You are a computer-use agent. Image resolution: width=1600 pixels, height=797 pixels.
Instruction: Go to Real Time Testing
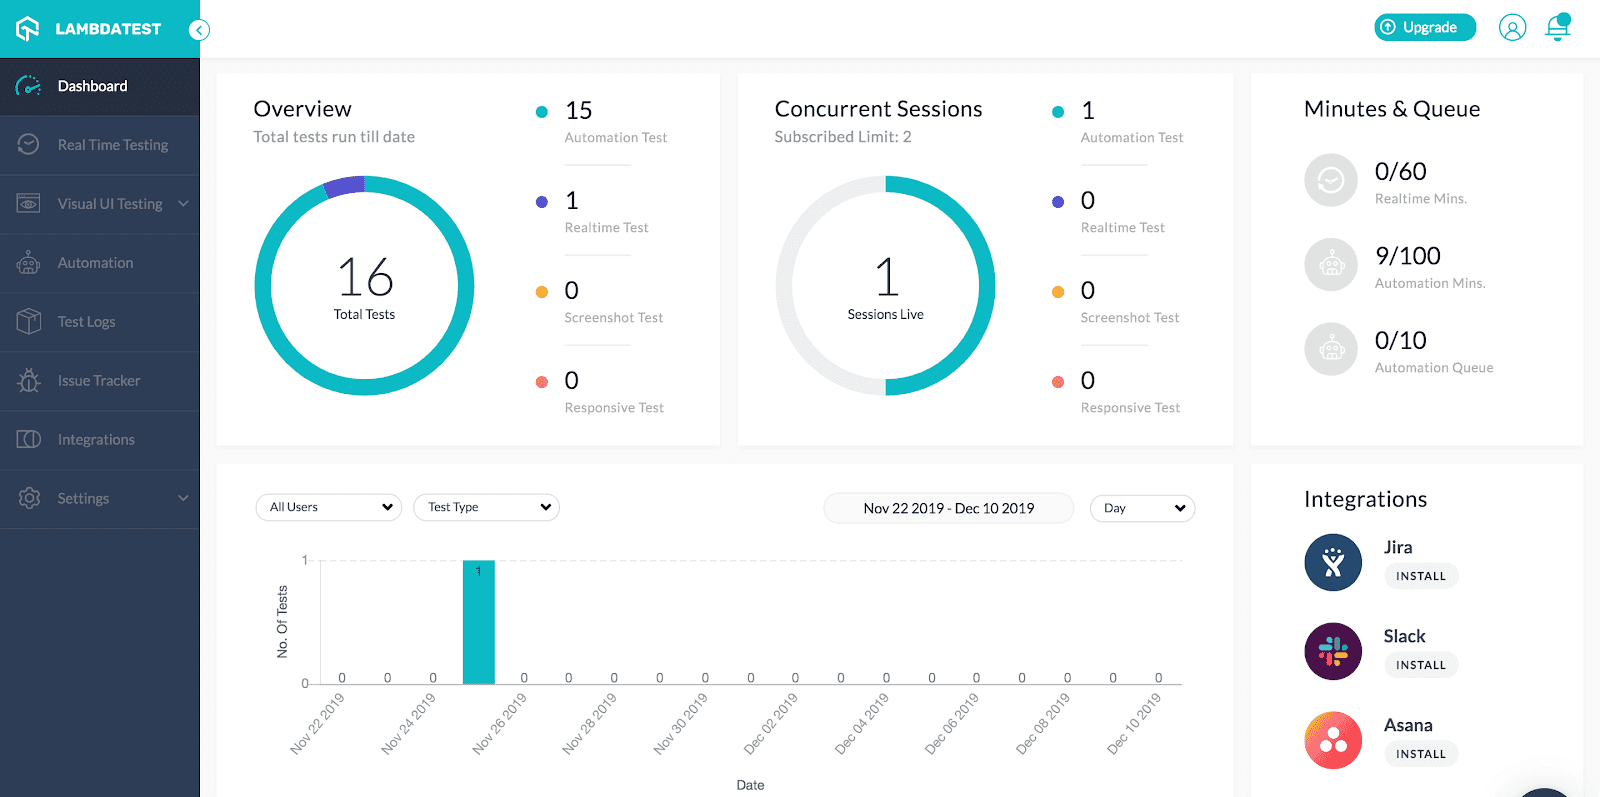pos(112,145)
